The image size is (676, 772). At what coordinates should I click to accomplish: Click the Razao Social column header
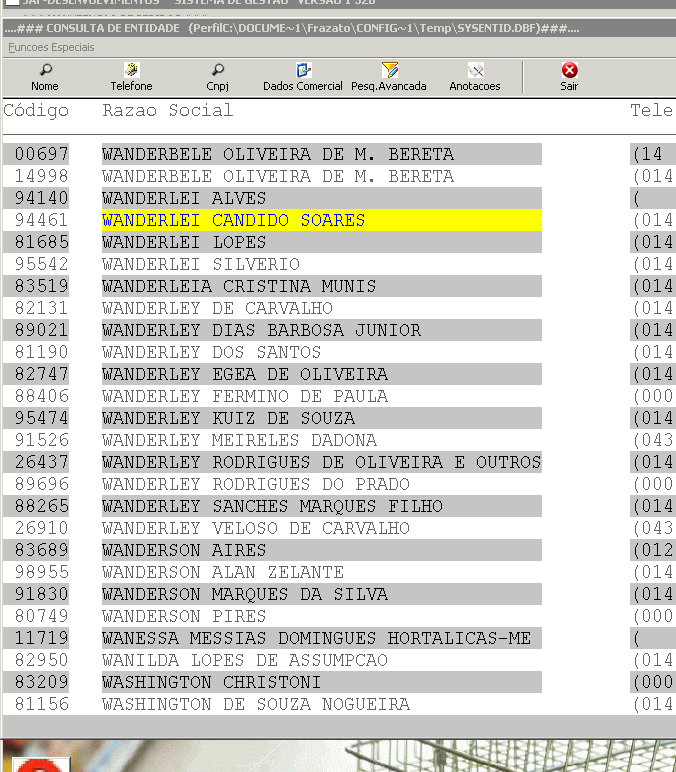click(x=167, y=110)
